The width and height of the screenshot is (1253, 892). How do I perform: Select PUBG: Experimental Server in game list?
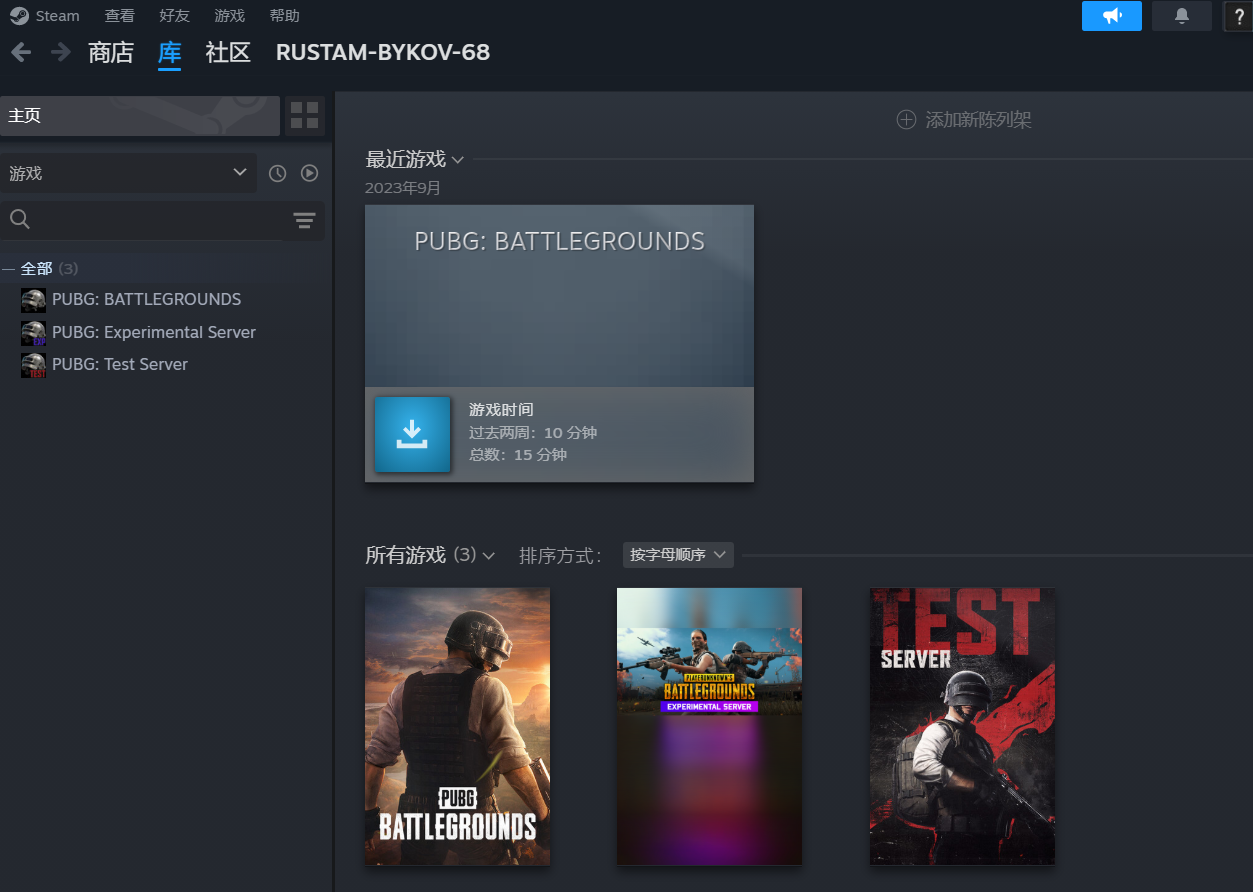(x=153, y=332)
